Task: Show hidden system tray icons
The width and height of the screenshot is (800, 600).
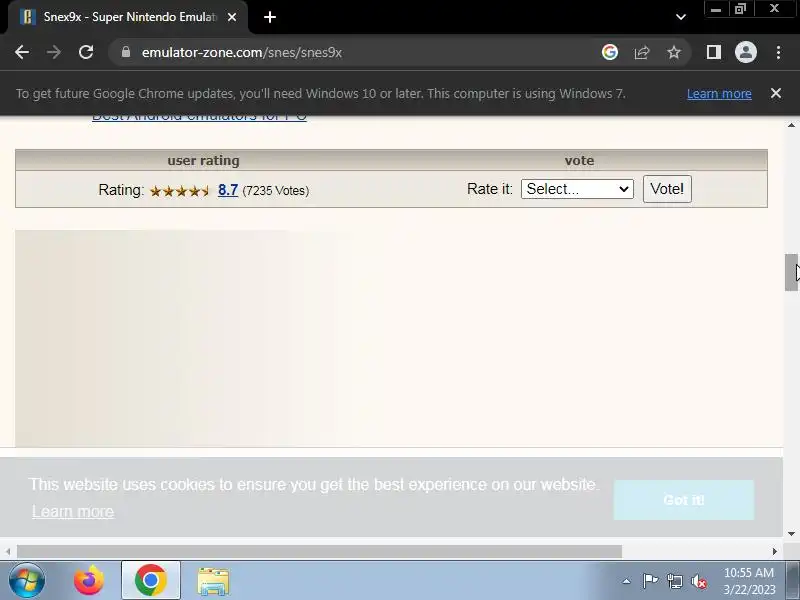Action: pyautogui.click(x=627, y=581)
